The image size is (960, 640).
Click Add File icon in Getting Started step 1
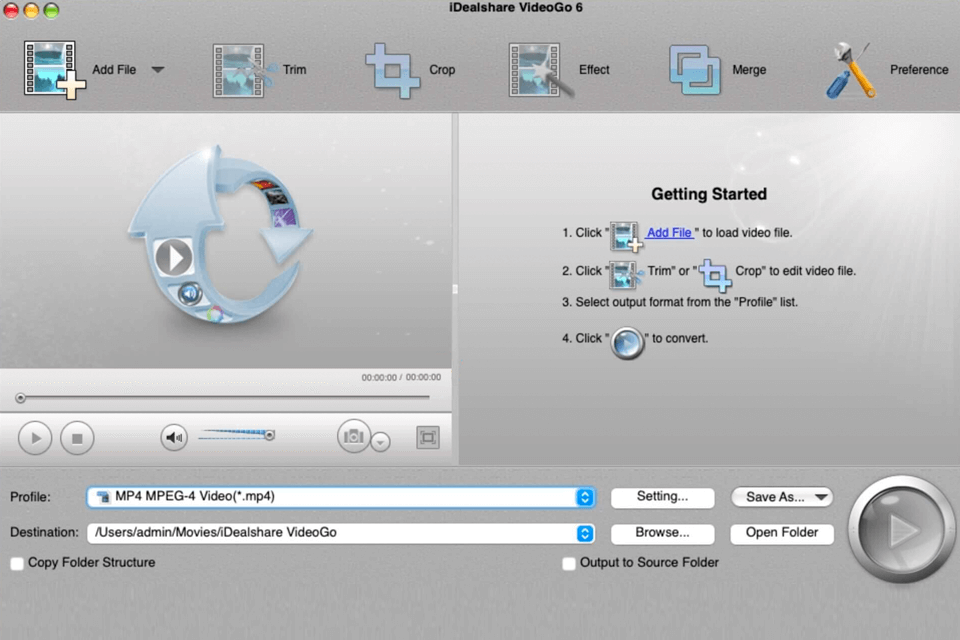point(626,237)
